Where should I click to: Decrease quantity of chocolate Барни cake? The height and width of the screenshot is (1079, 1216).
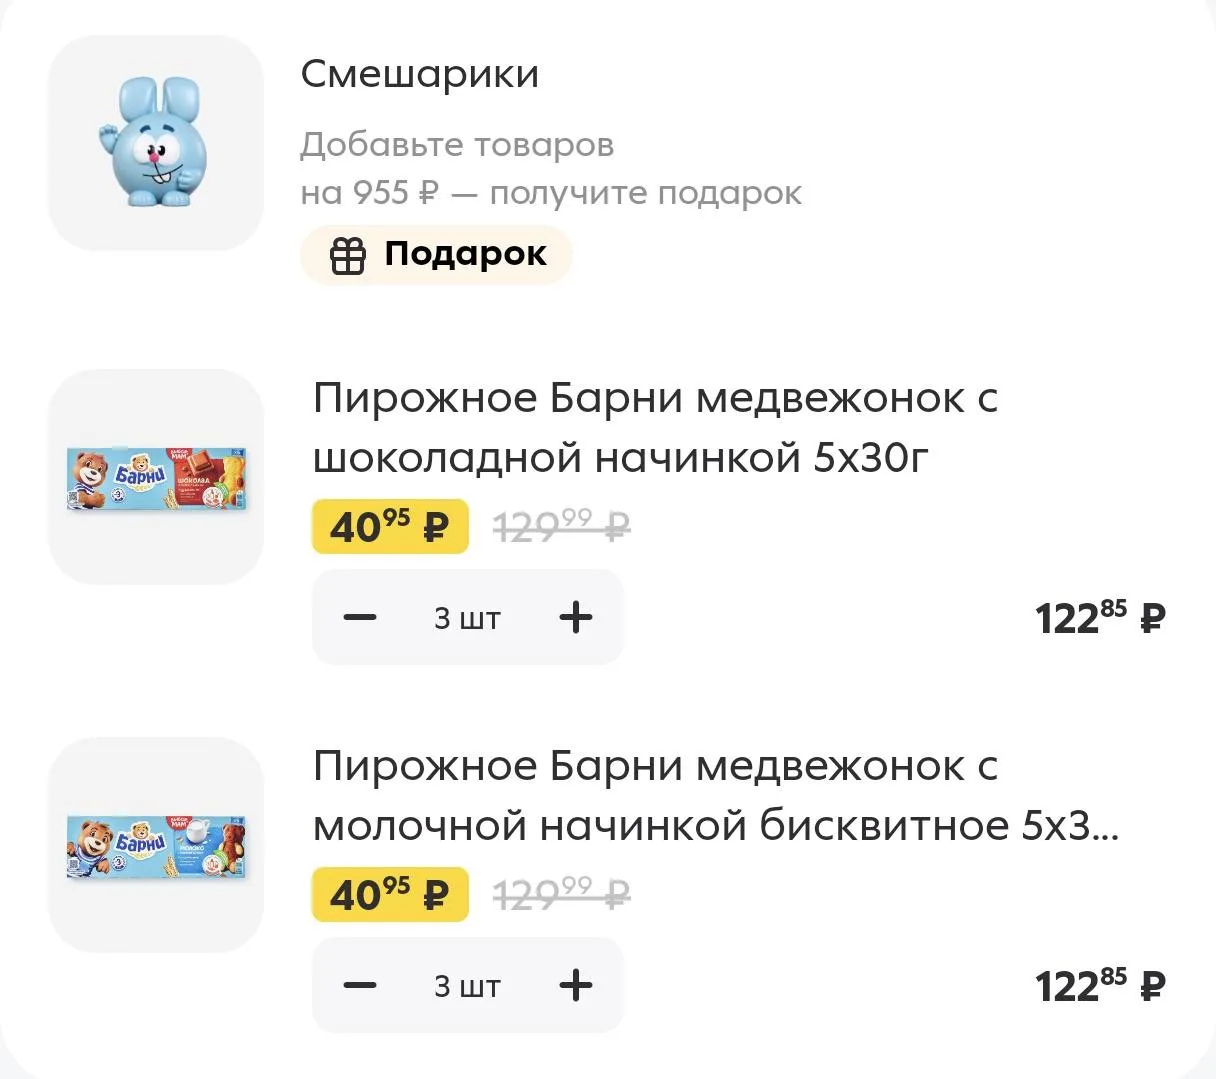pos(360,617)
